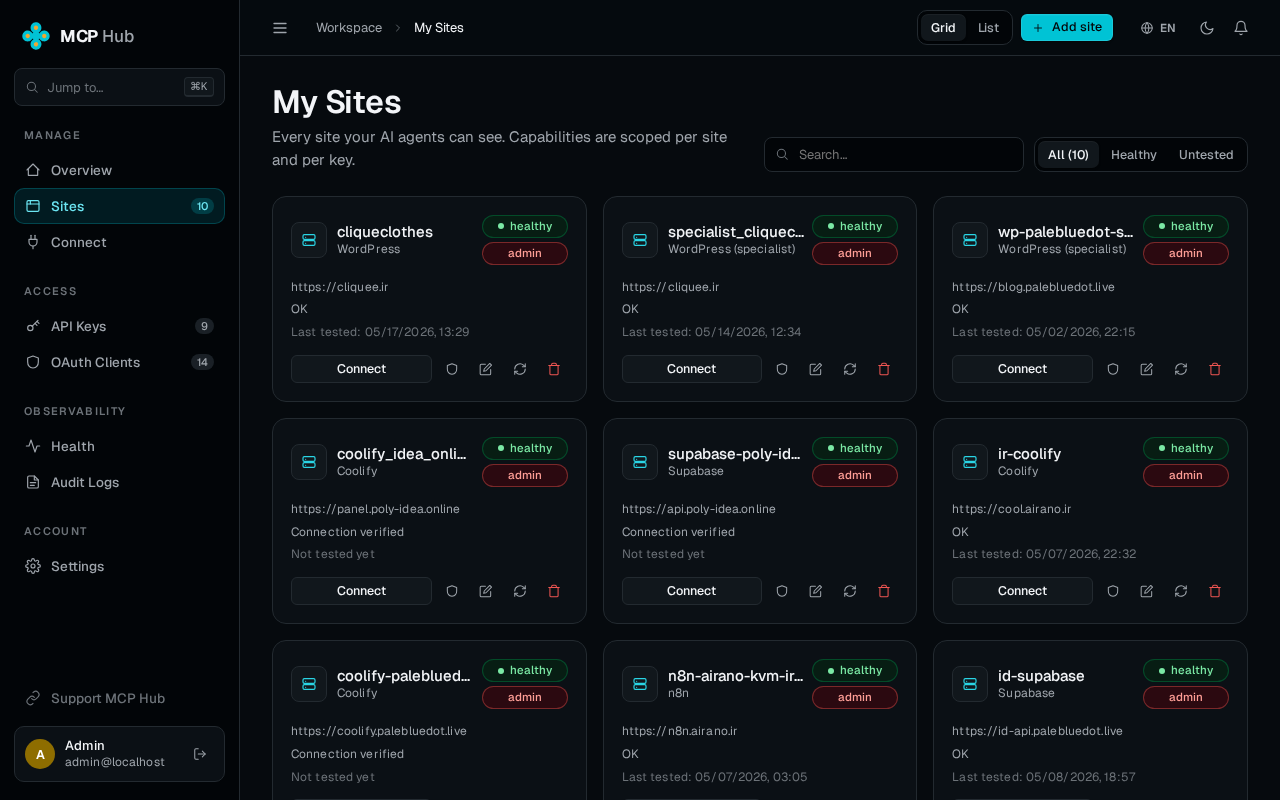Connect the wp-palebluedot site

click(x=1022, y=369)
